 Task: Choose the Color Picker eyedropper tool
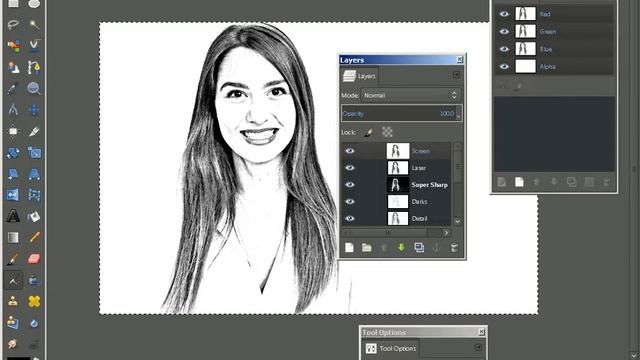tap(13, 89)
